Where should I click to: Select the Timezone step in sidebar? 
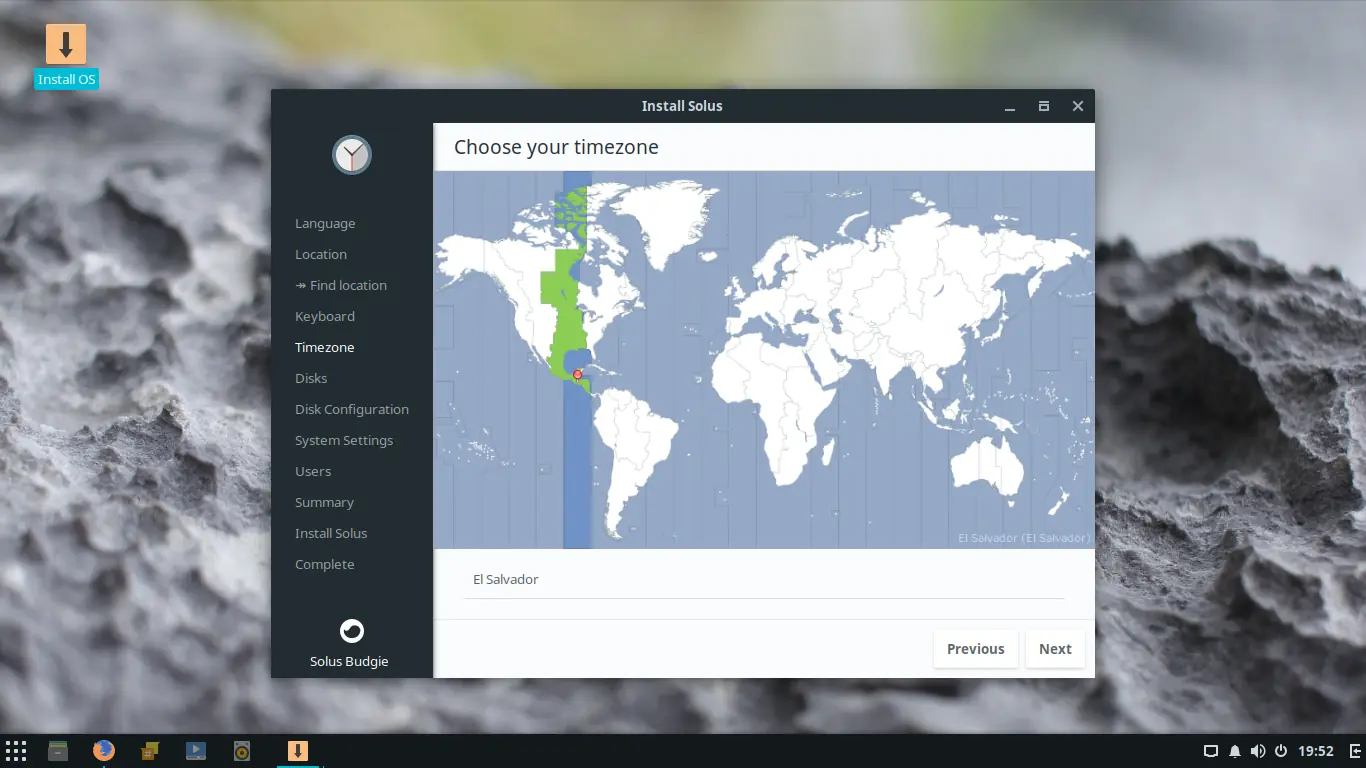coord(325,348)
